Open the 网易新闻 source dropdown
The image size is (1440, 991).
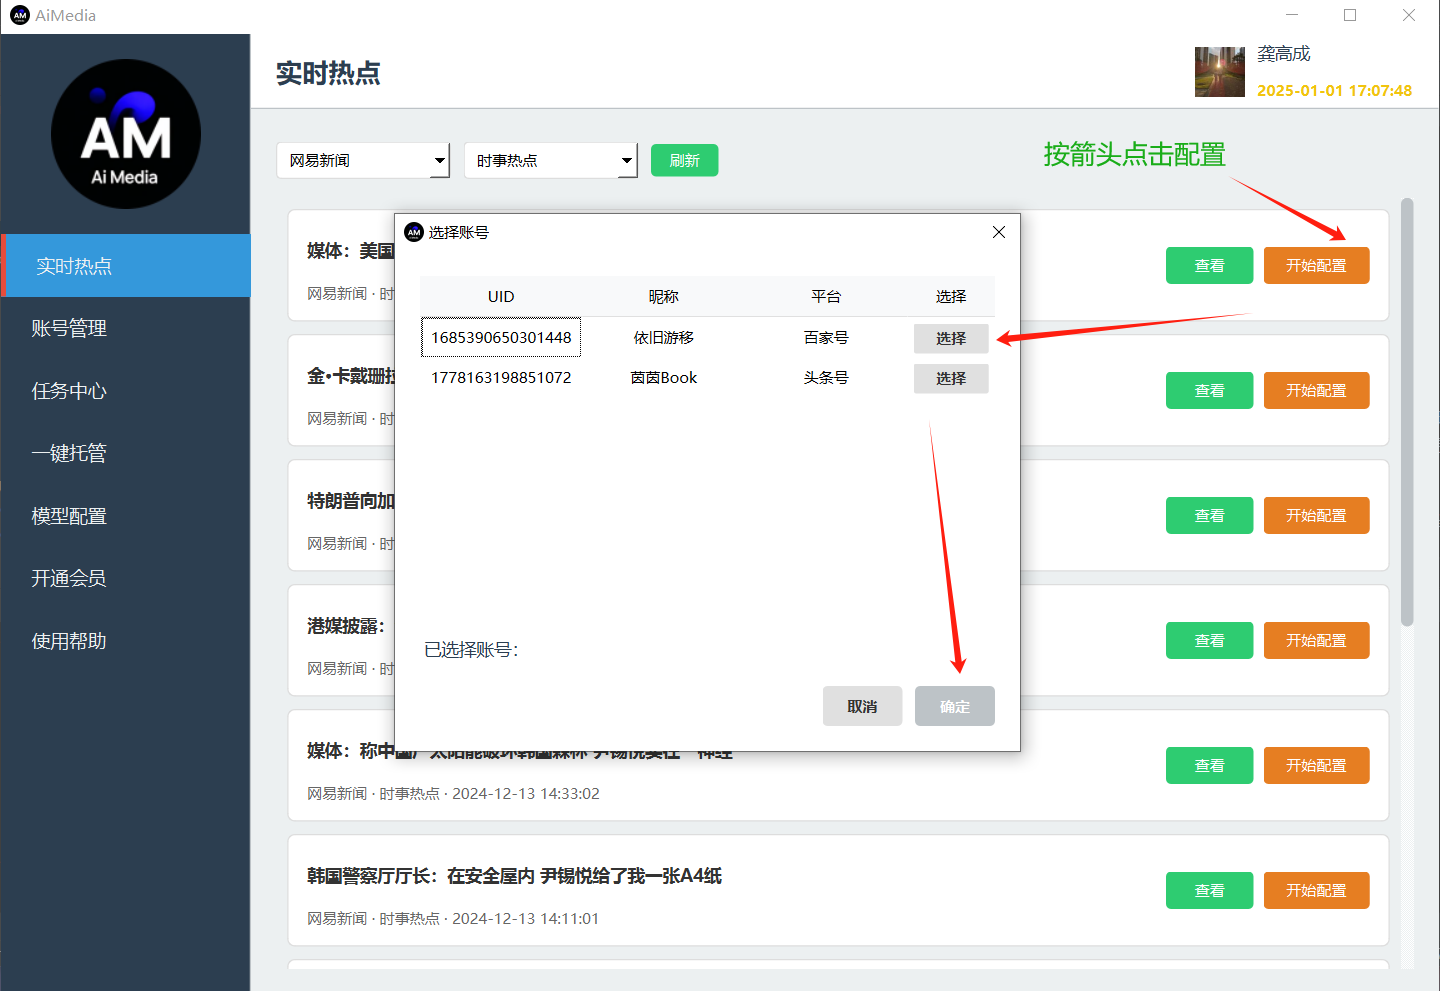click(362, 160)
